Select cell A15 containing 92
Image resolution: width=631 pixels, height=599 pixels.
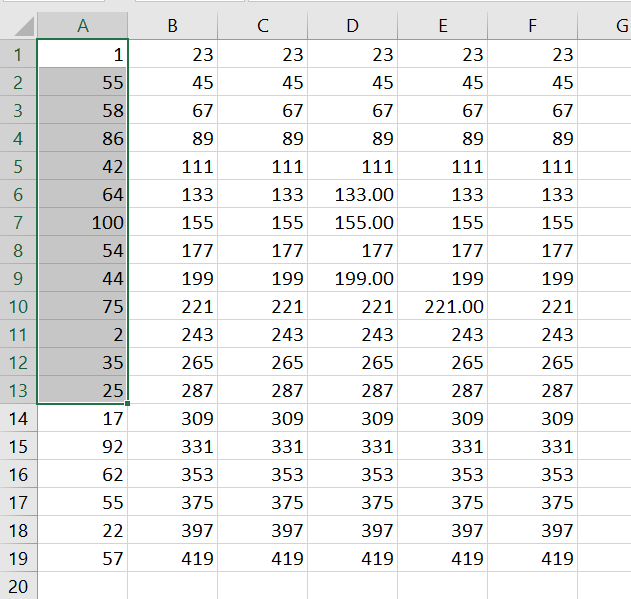[82, 447]
